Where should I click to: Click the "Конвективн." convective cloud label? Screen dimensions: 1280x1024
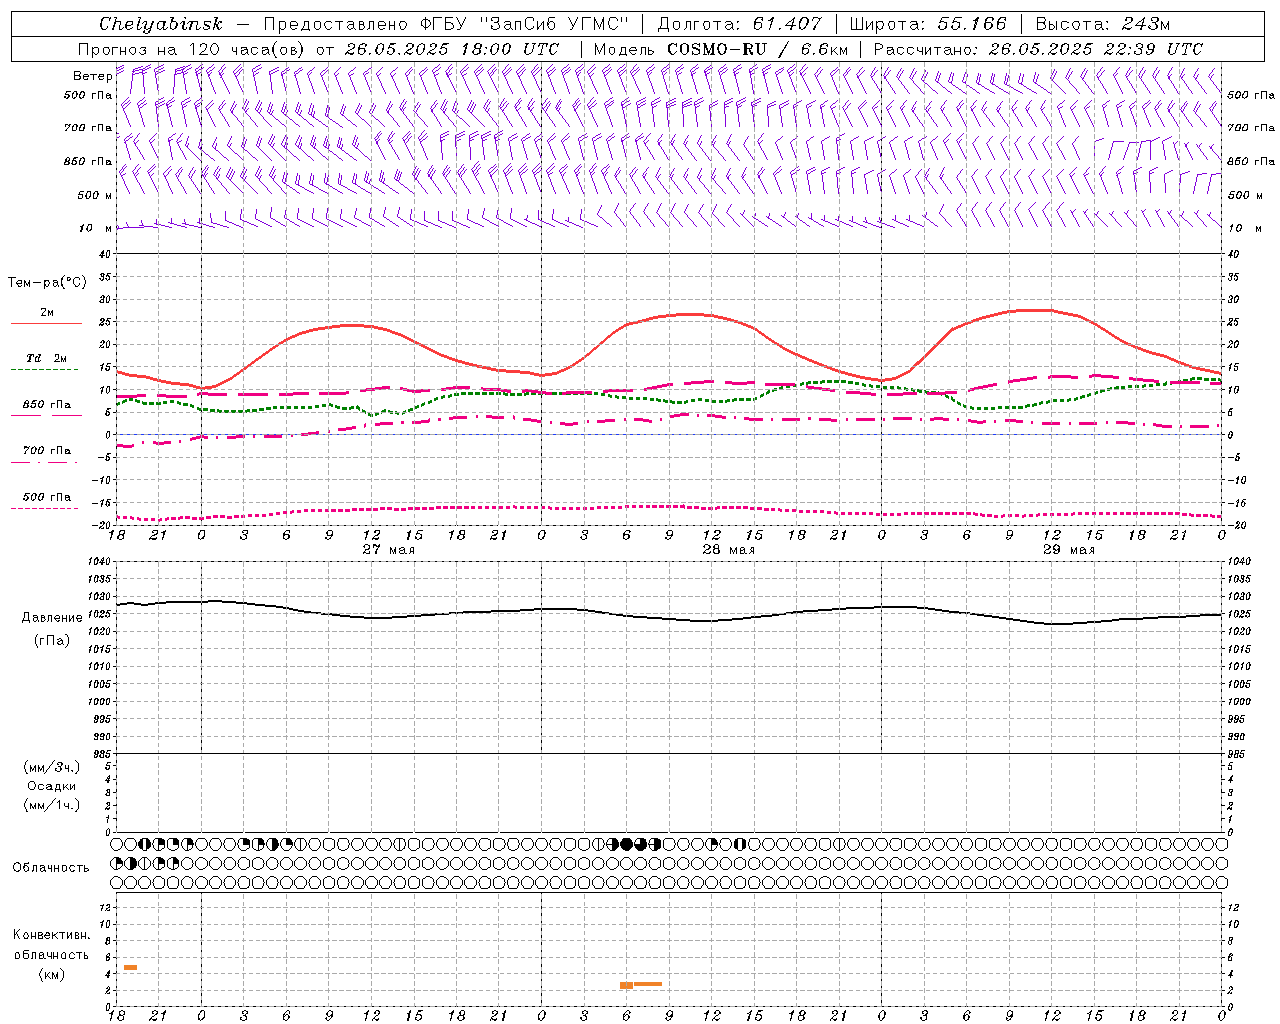[x=51, y=935]
